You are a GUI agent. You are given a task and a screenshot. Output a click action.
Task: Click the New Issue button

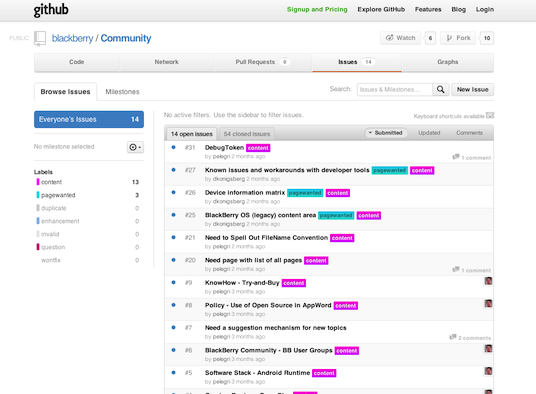472,90
